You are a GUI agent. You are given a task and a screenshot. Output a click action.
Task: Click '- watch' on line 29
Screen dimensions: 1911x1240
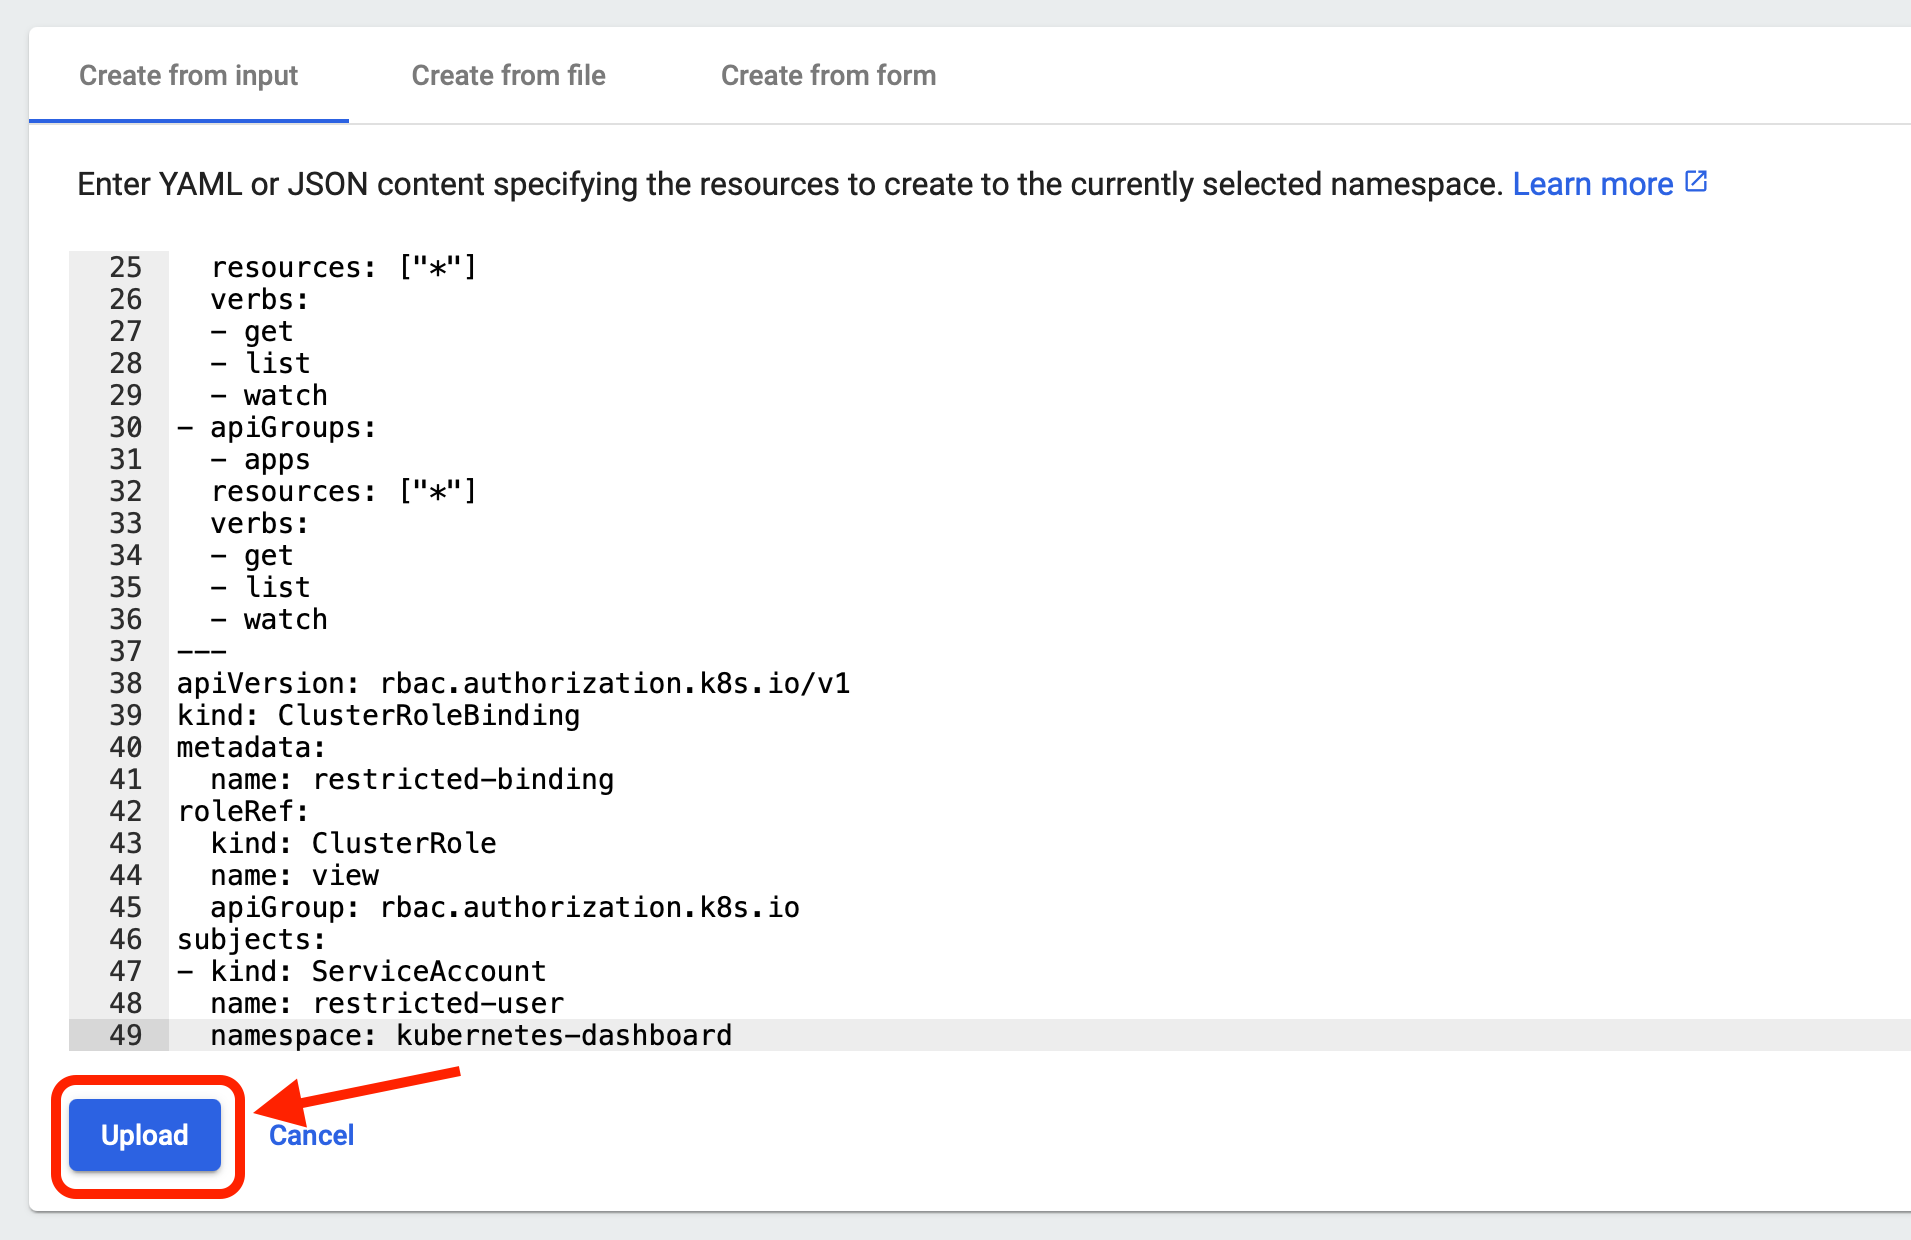(x=269, y=395)
